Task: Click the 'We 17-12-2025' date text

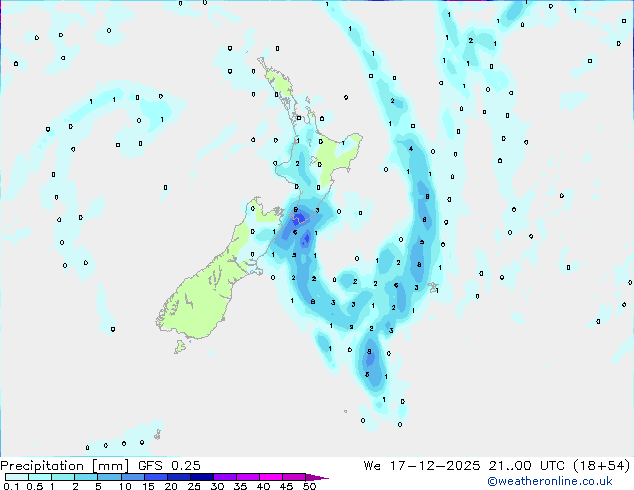Action: [x=422, y=466]
